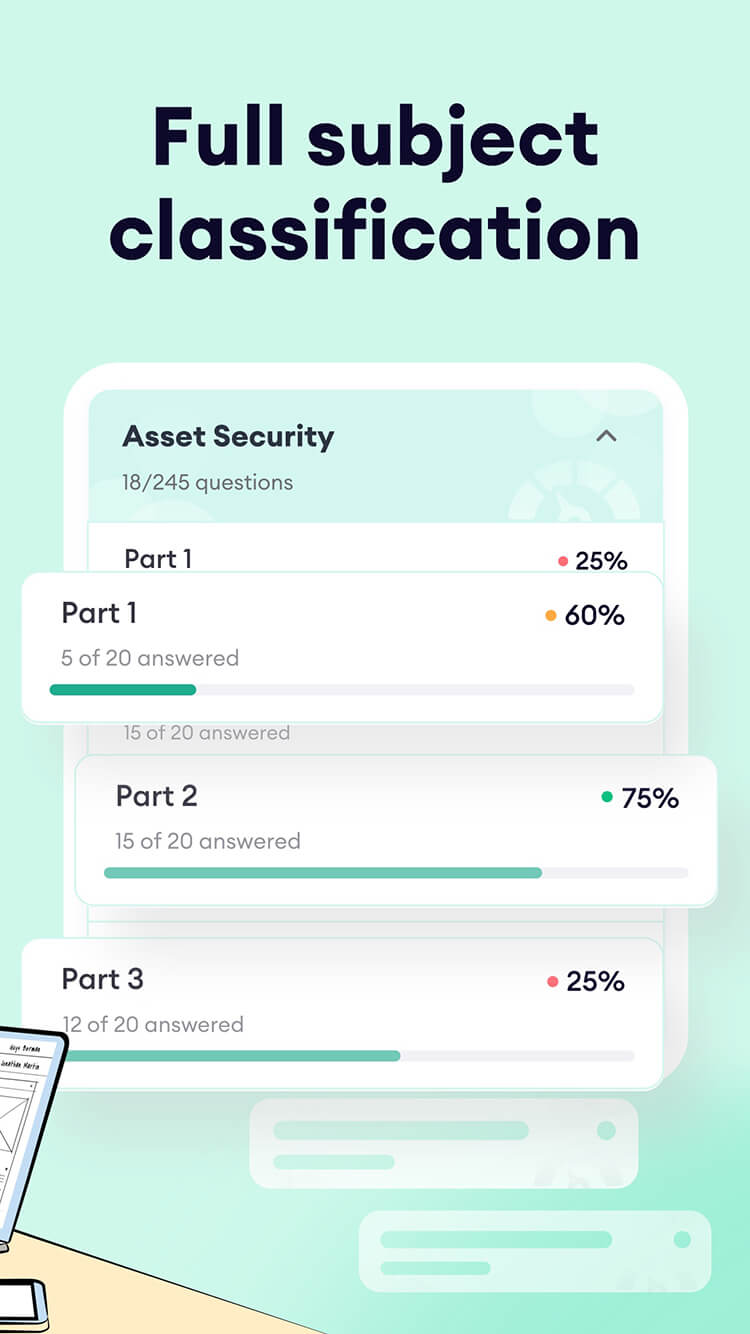The image size is (750, 1334).
Task: Select the green 75% status dot
Action: point(607,797)
